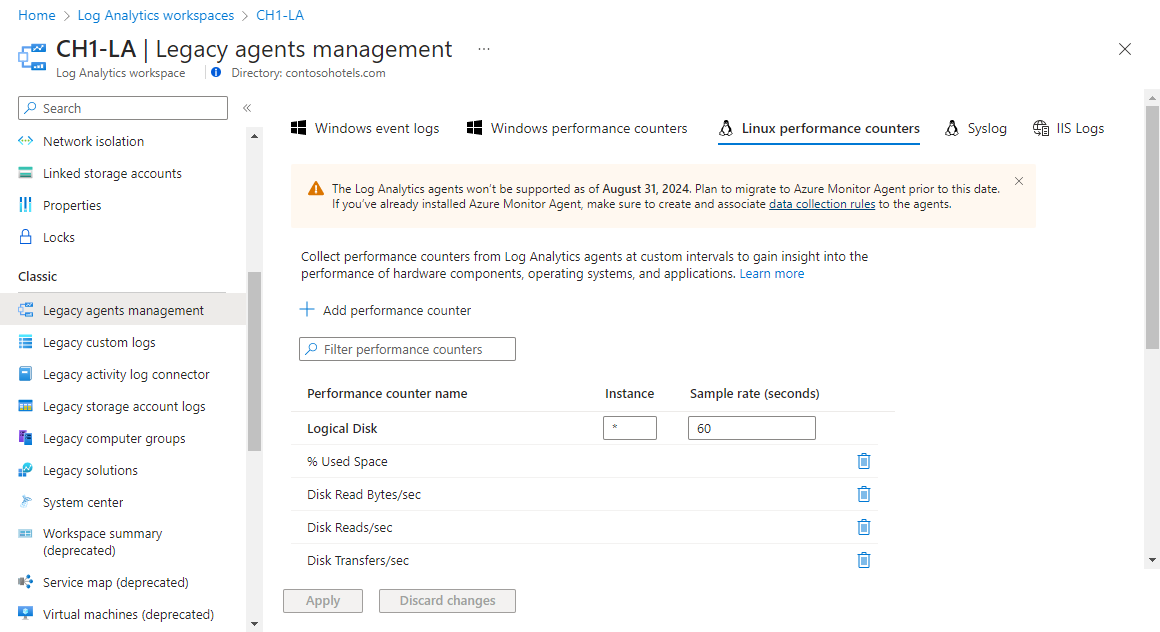Switch to the Windows event logs tab
The width and height of the screenshot is (1160, 632).
[x=365, y=128]
